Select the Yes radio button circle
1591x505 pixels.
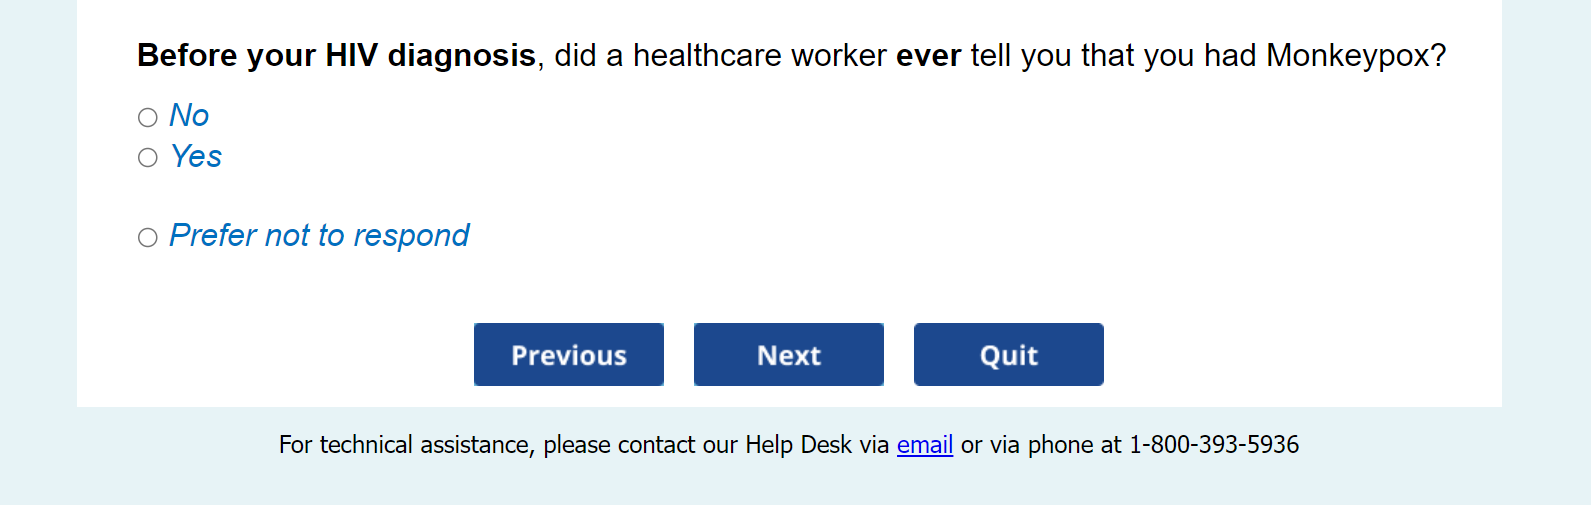(x=148, y=158)
